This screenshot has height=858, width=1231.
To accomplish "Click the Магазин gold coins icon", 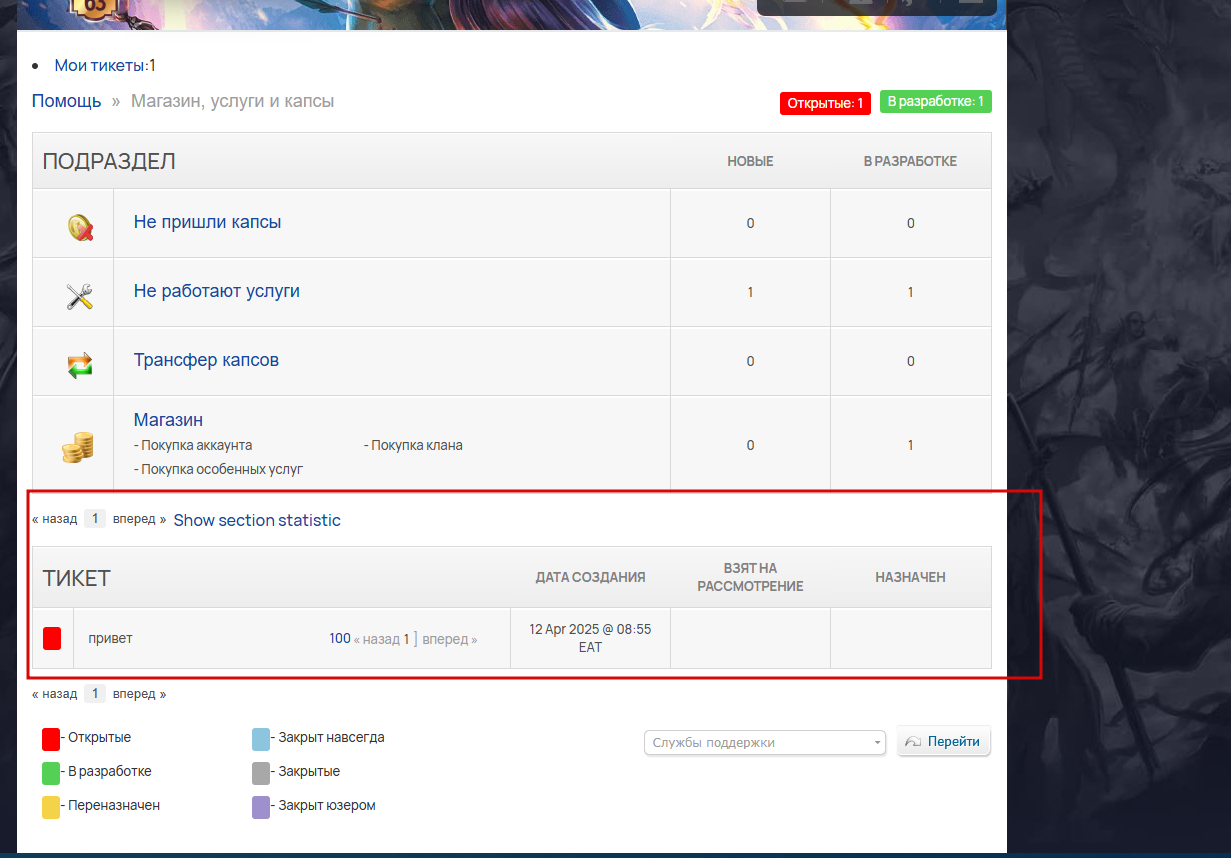I will 77,447.
